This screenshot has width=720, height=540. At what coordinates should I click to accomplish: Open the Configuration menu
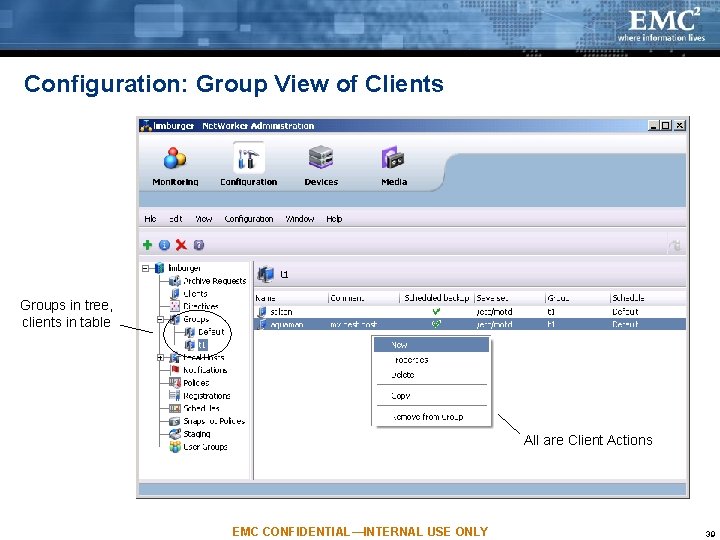pos(248,219)
